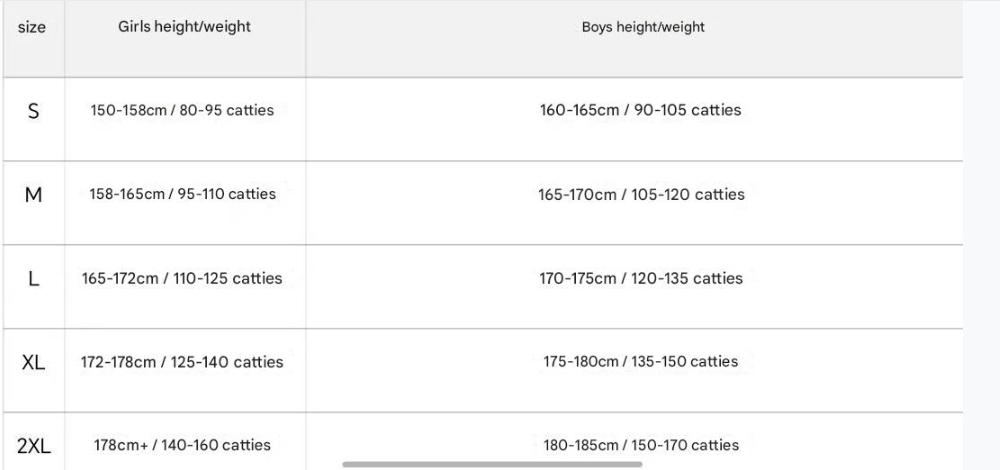Click the horizontal scrollbar at the bottom
The height and width of the screenshot is (470, 1000).
click(x=492, y=464)
